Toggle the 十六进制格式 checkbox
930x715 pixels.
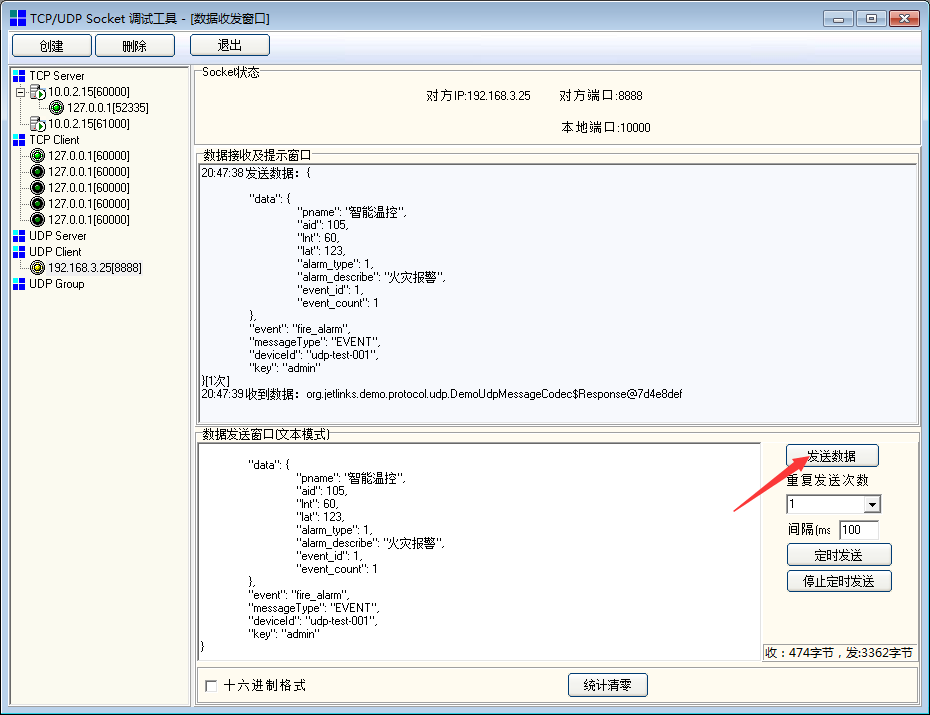click(x=211, y=686)
